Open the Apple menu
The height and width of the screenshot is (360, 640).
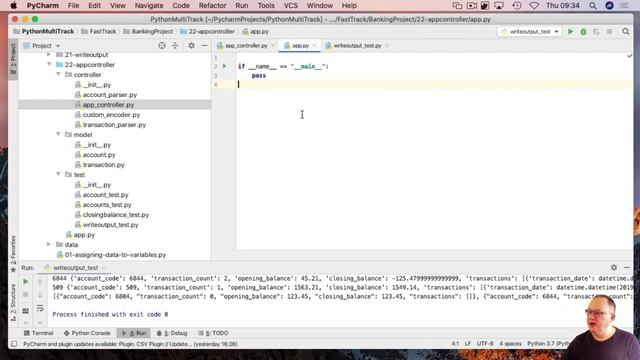click(x=13, y=6)
